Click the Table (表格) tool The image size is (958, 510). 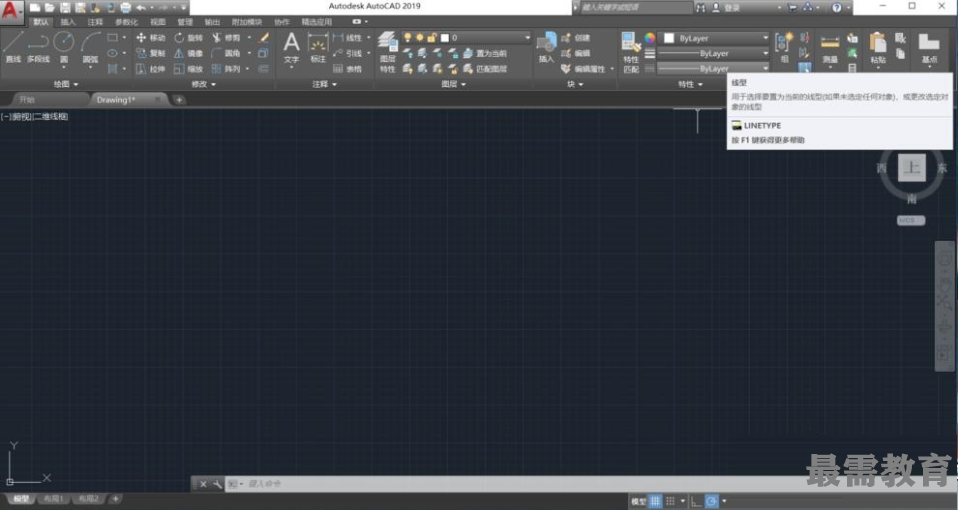[x=348, y=69]
